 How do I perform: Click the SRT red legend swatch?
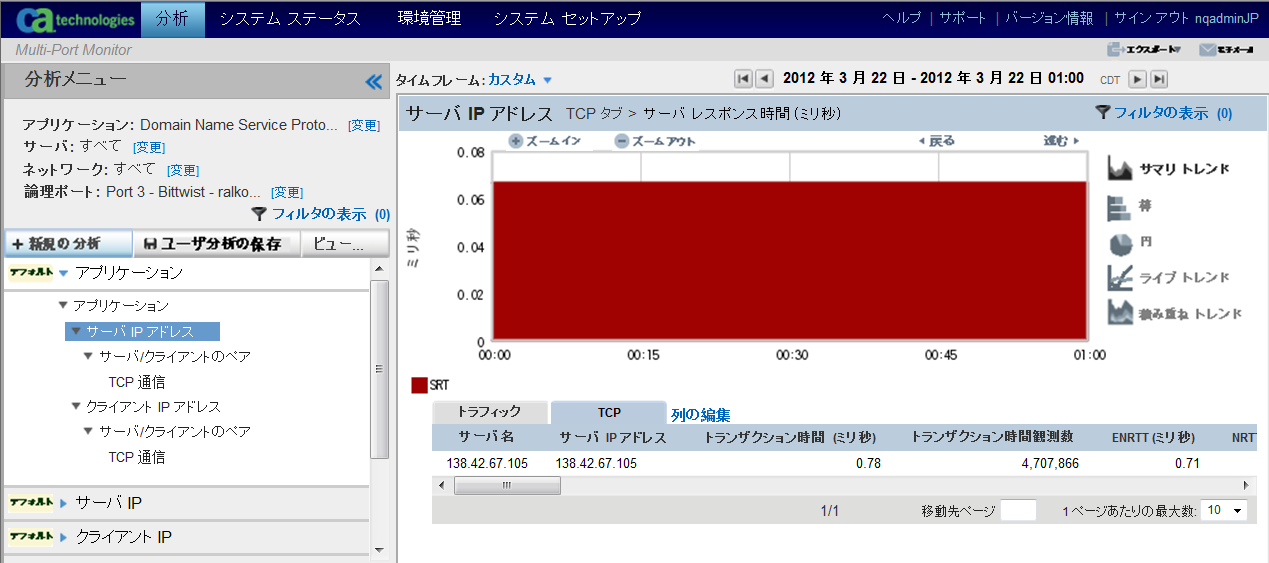pos(419,385)
